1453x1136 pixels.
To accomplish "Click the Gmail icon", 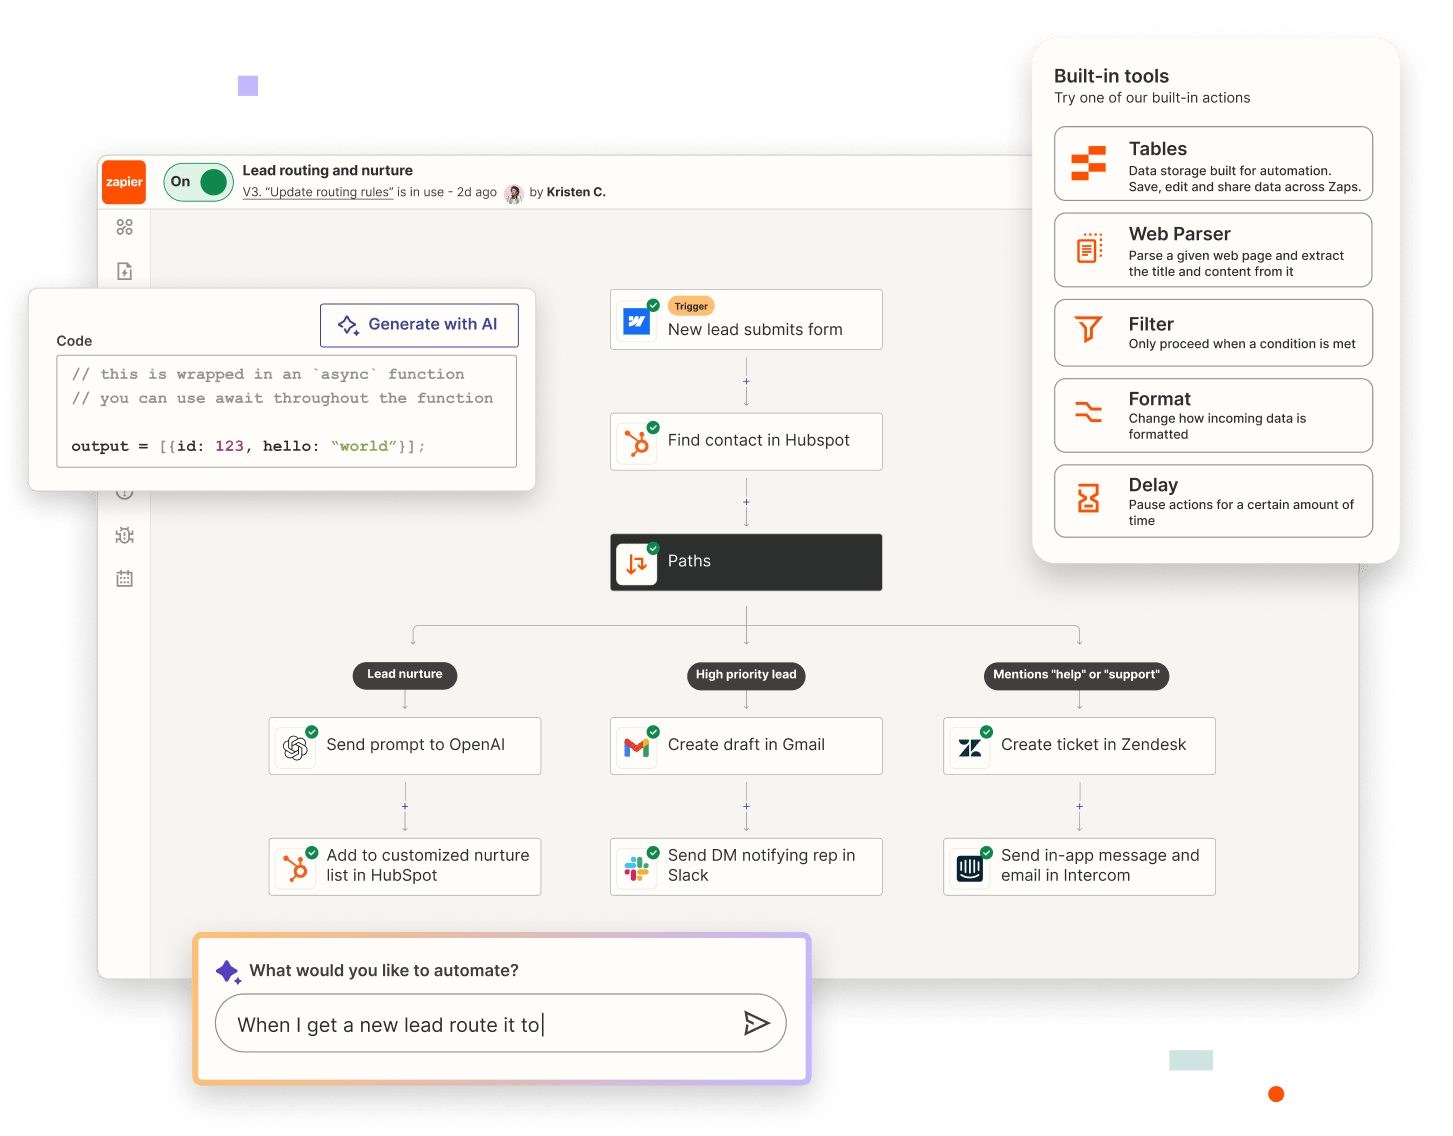I will (637, 747).
